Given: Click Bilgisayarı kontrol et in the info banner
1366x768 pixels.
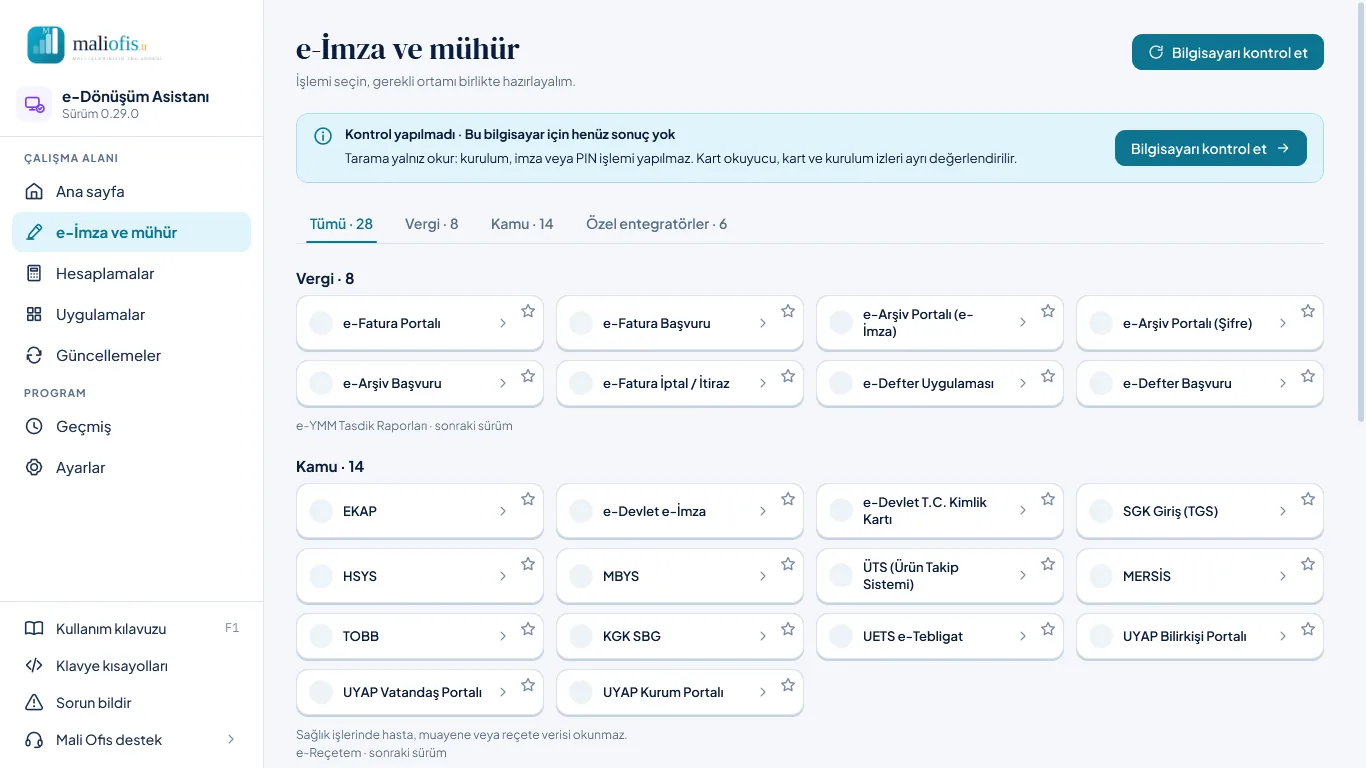Looking at the screenshot, I should tap(1210, 148).
